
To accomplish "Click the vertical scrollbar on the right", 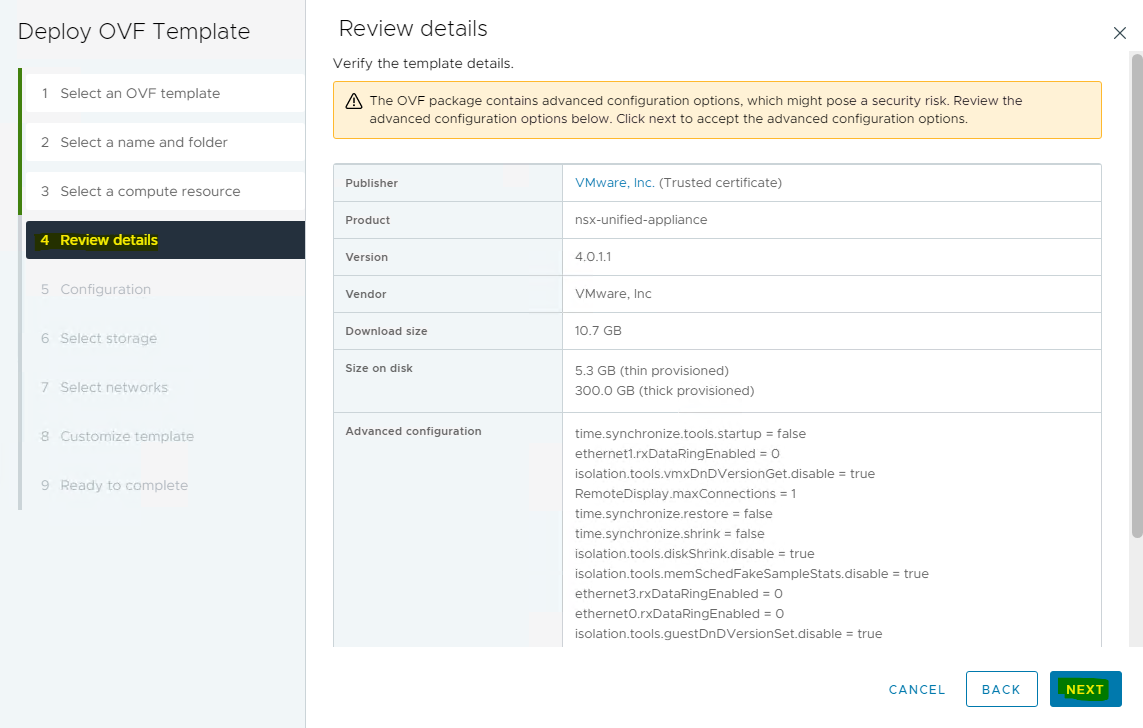I will point(1136,300).
